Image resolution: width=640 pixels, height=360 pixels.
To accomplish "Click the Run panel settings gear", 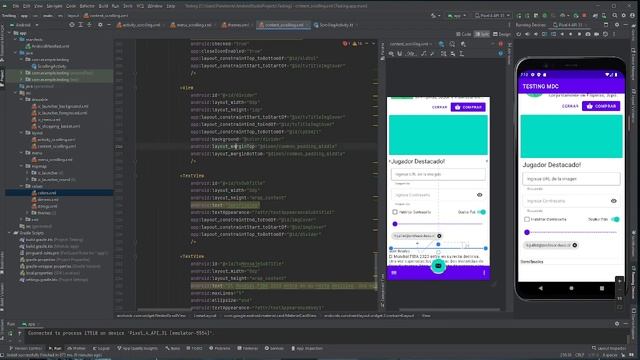I will (617, 324).
